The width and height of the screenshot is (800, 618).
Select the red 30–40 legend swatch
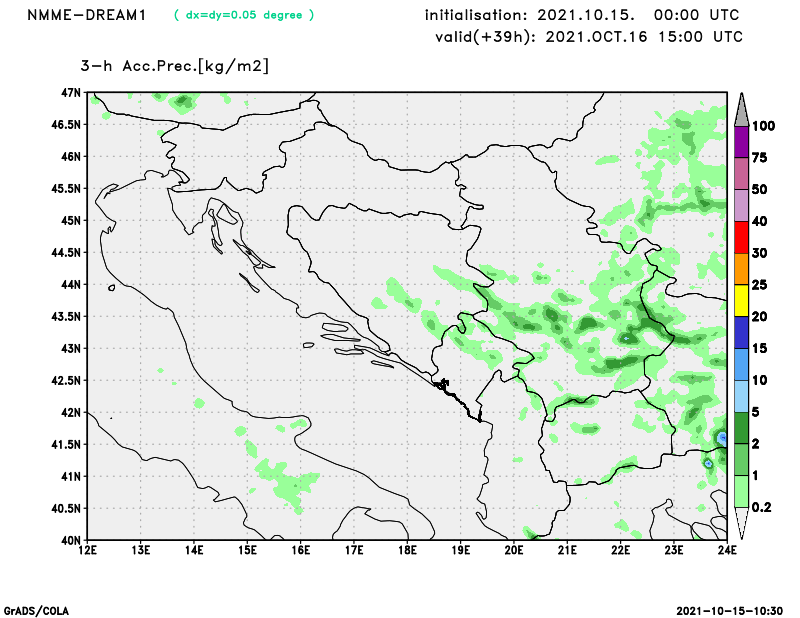coord(742,237)
